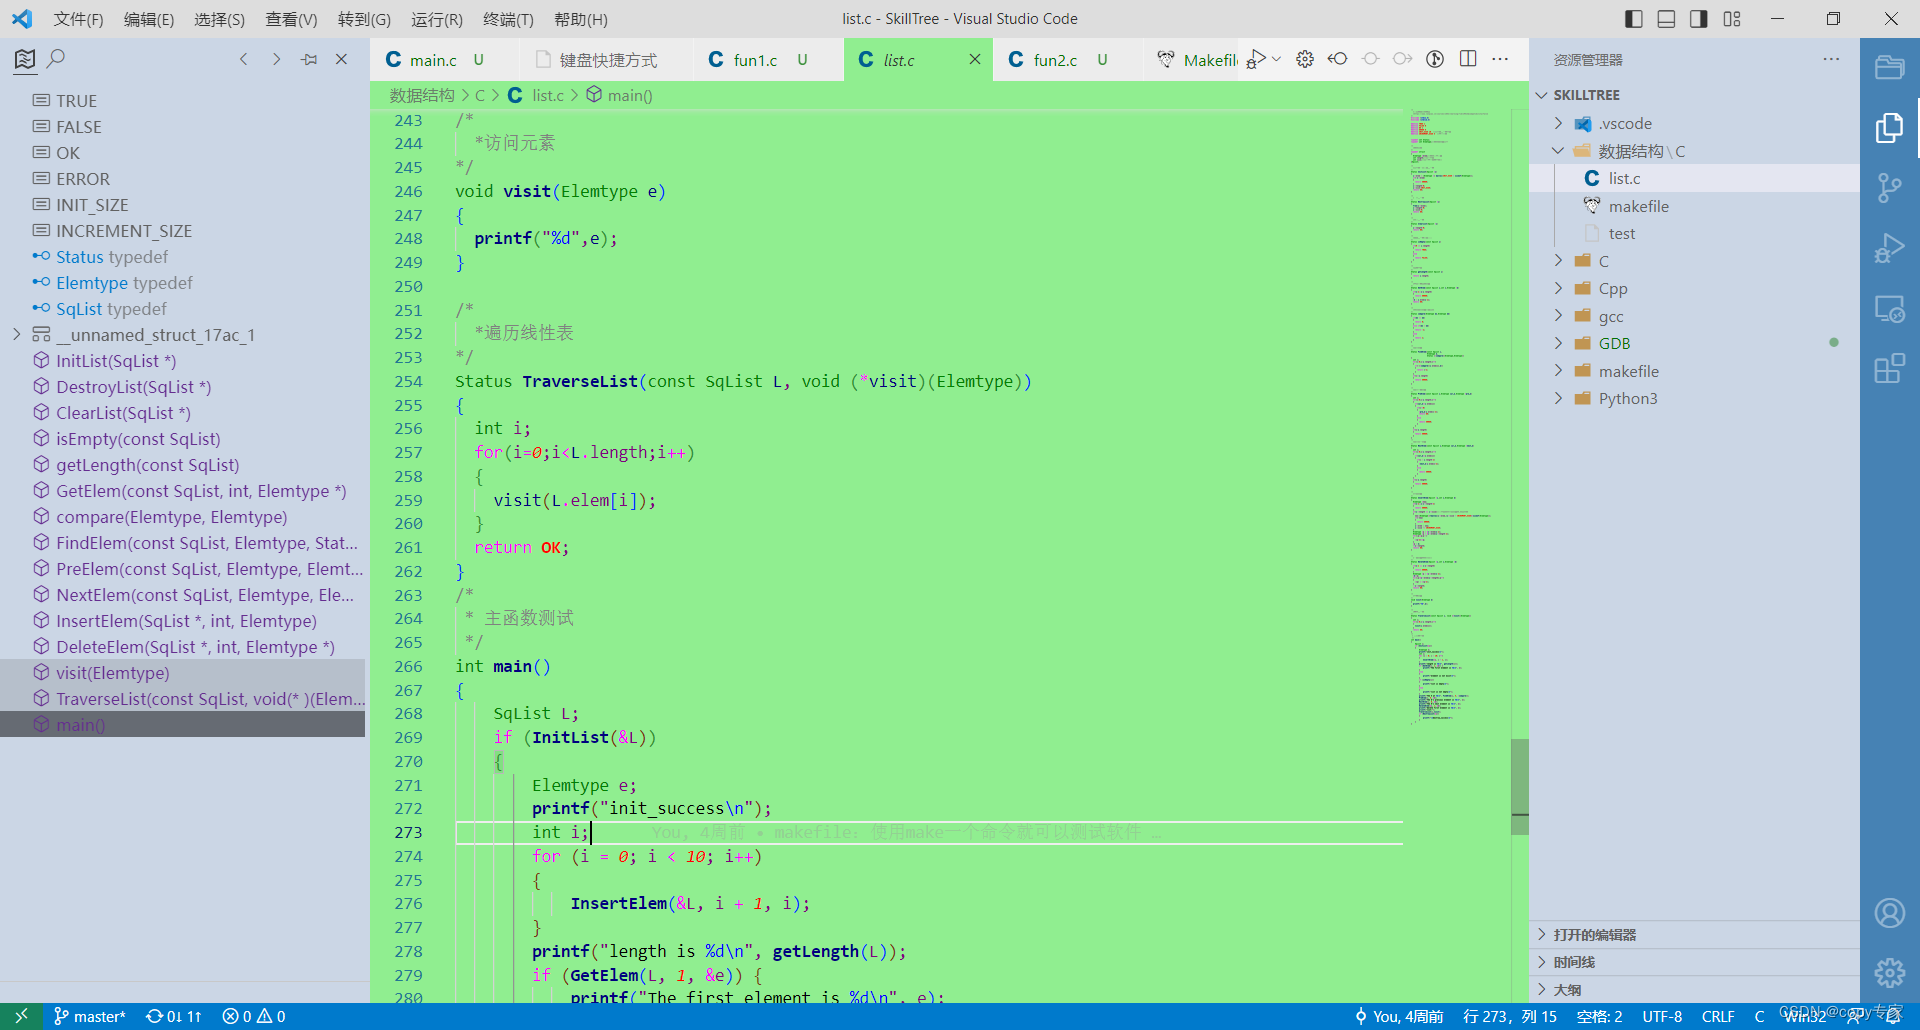Click UTF-8 encoding in status bar
The image size is (1920, 1030).
[x=1662, y=1016]
